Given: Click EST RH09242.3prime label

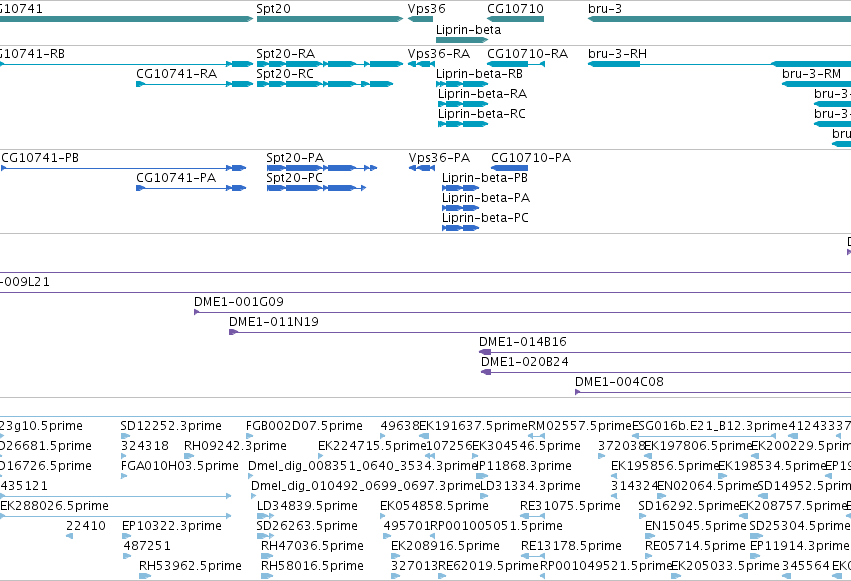Looking at the screenshot, I should tap(236, 446).
